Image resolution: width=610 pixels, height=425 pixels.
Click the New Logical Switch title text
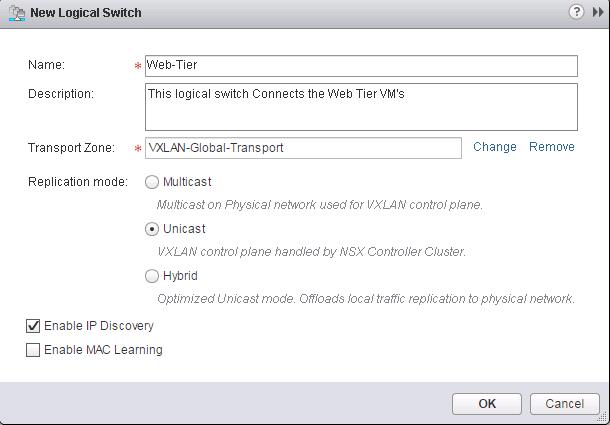click(86, 12)
